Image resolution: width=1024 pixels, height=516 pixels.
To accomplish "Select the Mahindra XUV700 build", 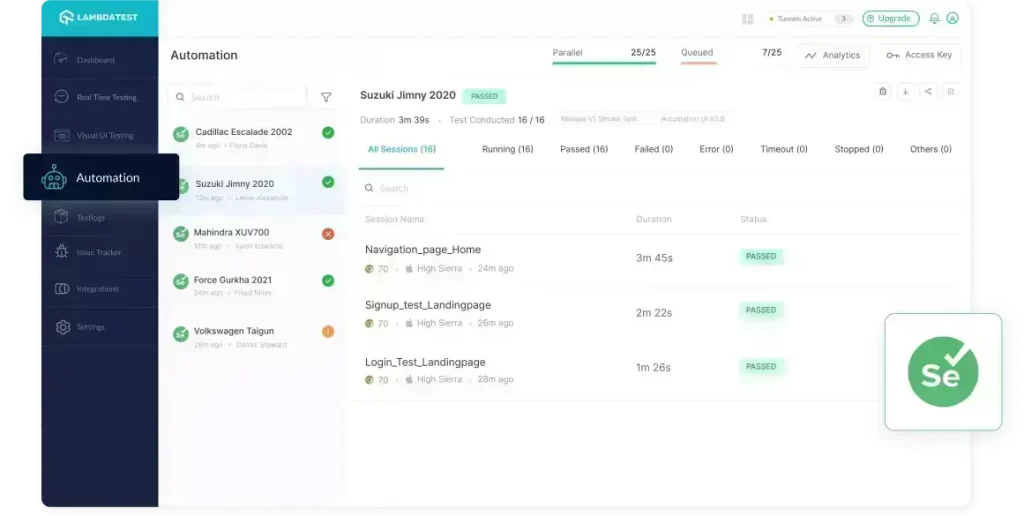I will coord(255,238).
